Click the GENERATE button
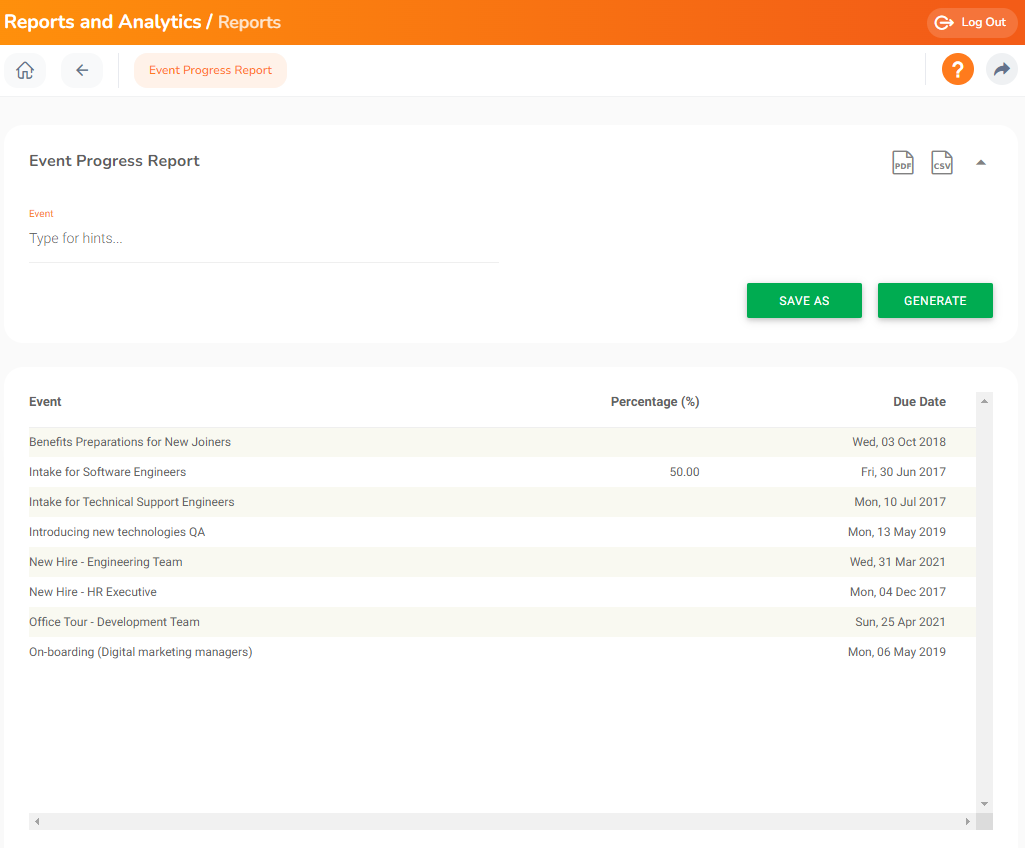This screenshot has width=1025, height=848. [935, 301]
